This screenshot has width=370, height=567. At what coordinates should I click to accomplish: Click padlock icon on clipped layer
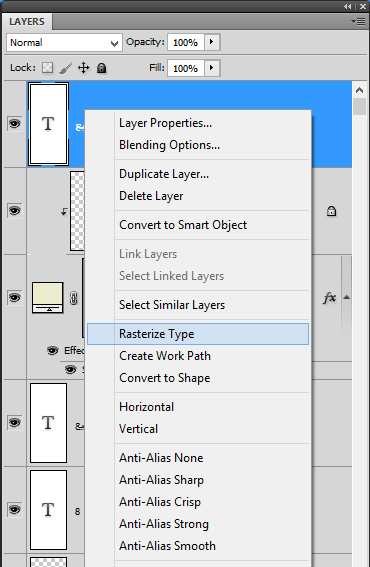coord(331,211)
